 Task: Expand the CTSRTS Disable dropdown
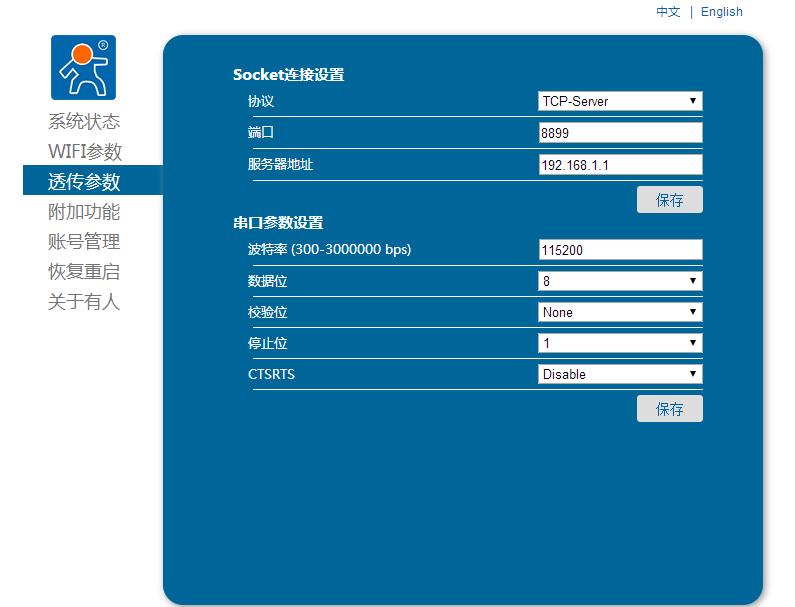tap(620, 374)
